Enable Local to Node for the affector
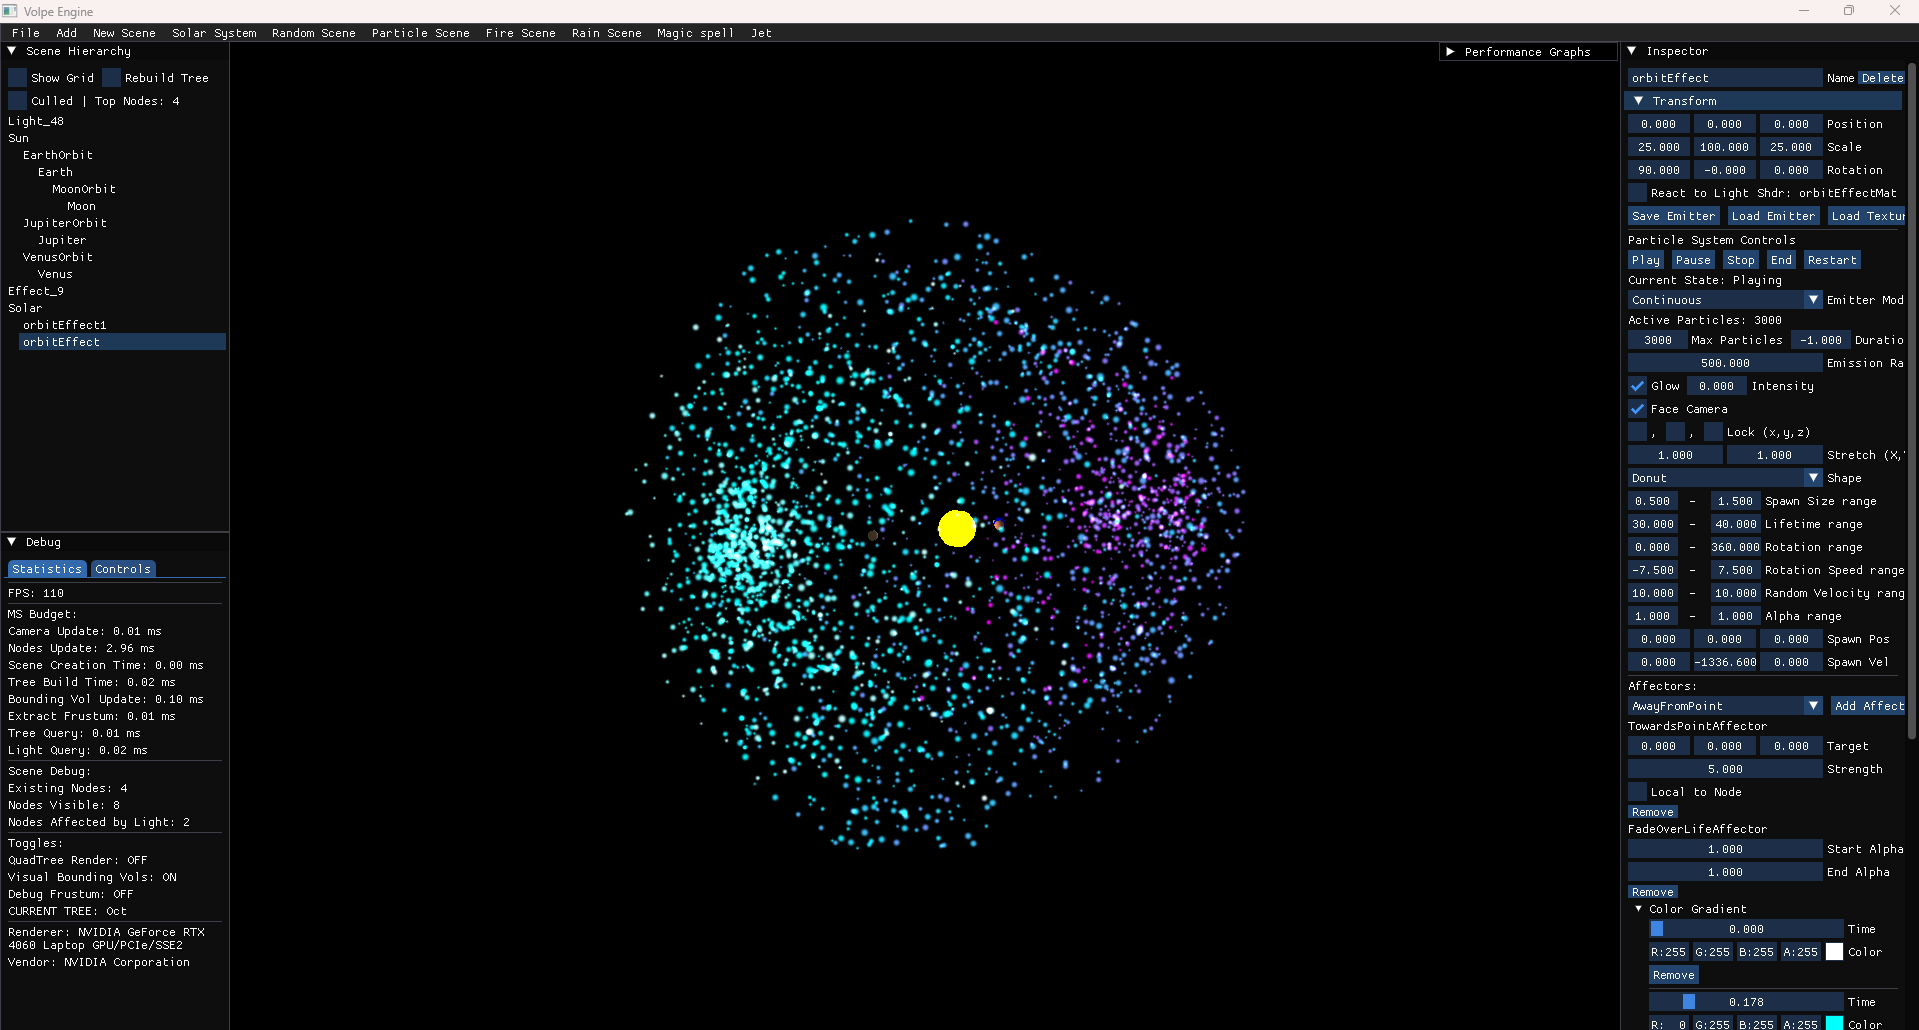Image resolution: width=1919 pixels, height=1030 pixels. click(x=1637, y=791)
